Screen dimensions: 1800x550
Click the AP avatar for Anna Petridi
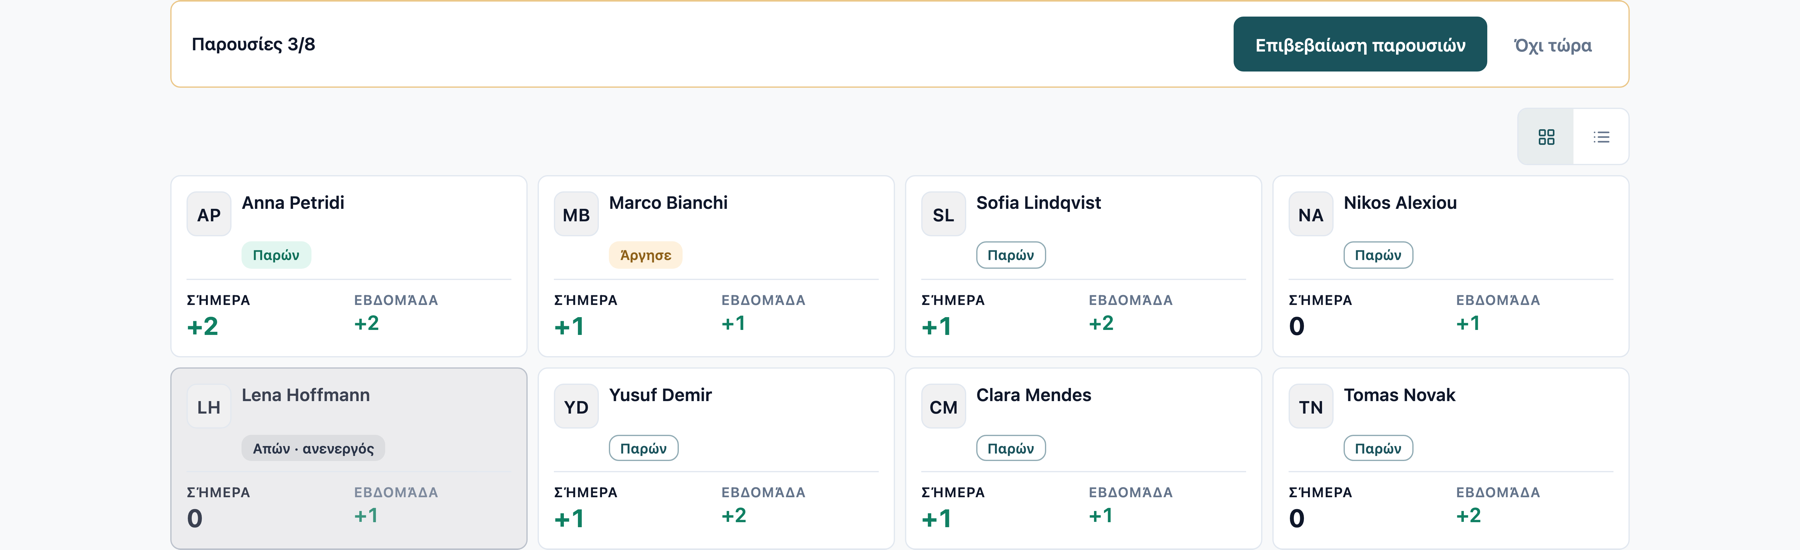click(209, 214)
